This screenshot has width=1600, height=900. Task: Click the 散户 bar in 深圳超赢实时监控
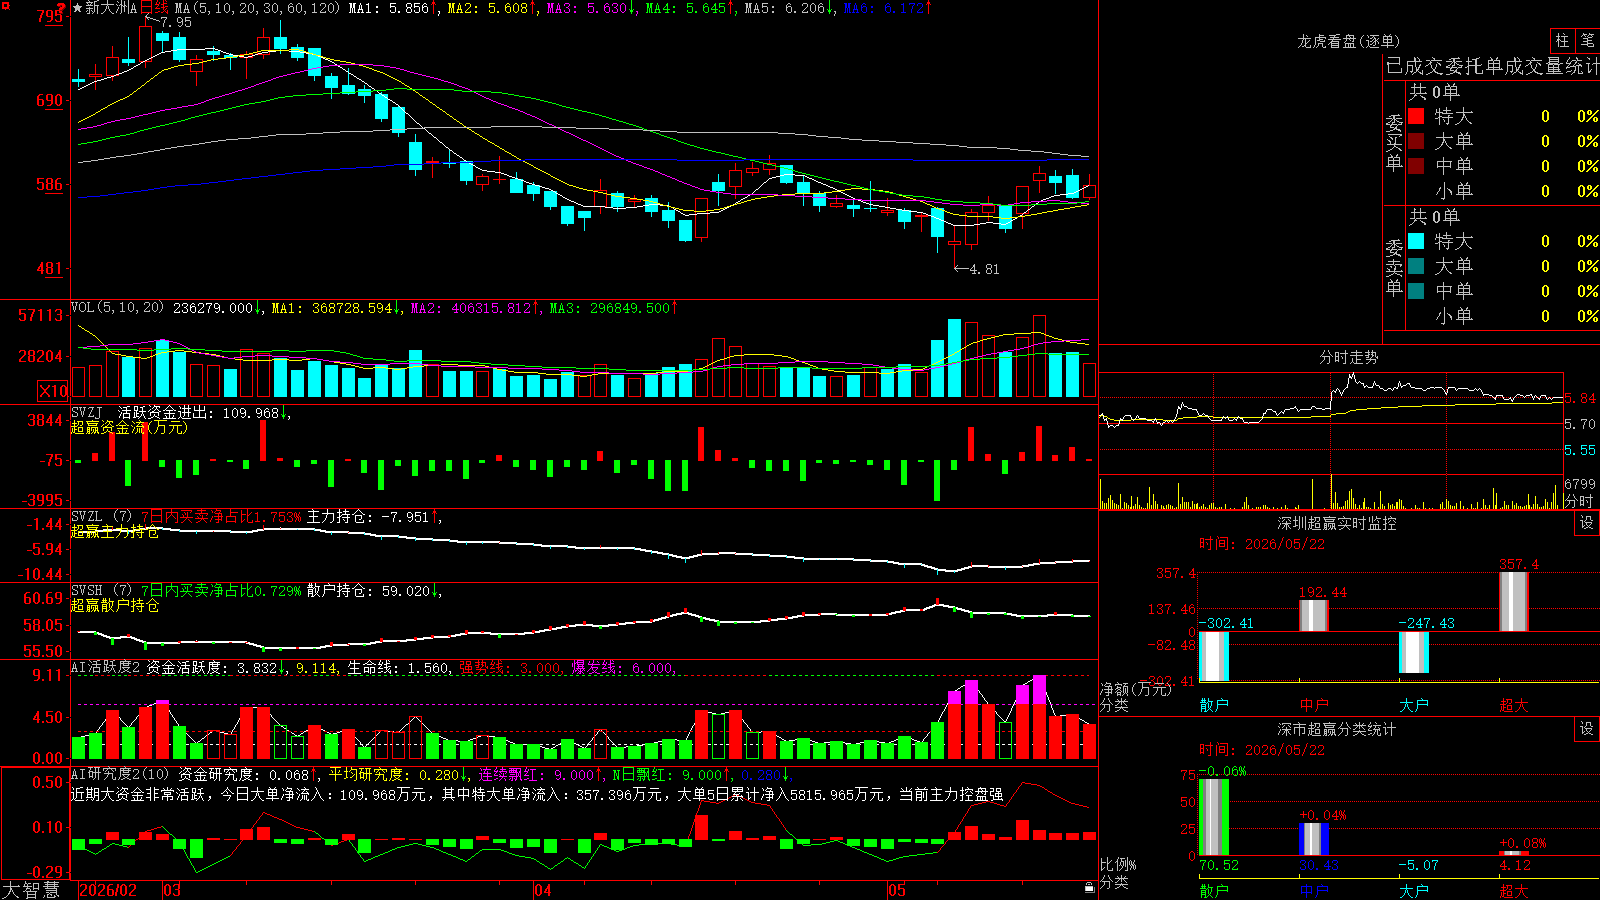pyautogui.click(x=1214, y=657)
